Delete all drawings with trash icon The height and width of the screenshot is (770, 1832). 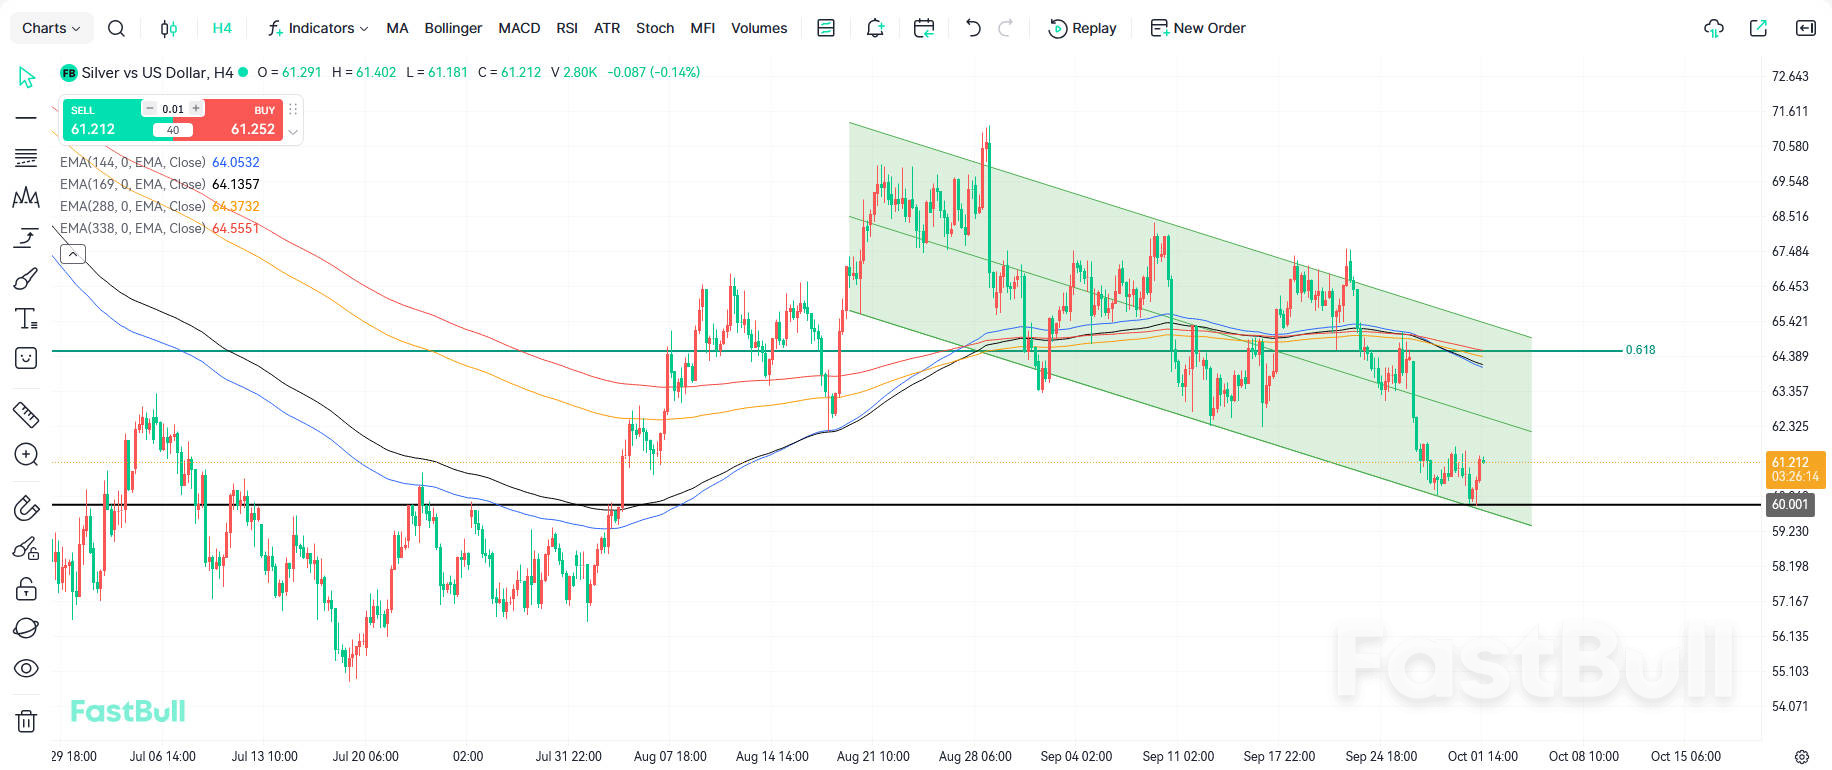[x=27, y=720]
